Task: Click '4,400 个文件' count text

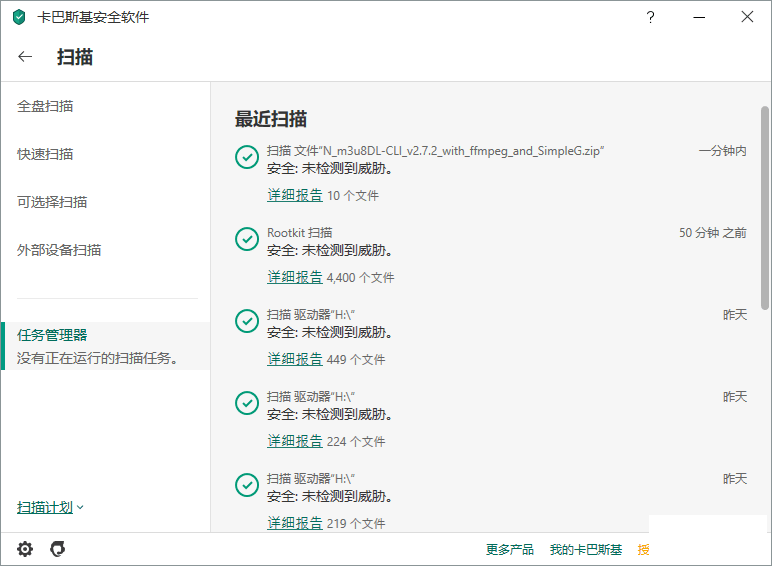Action: tap(360, 278)
